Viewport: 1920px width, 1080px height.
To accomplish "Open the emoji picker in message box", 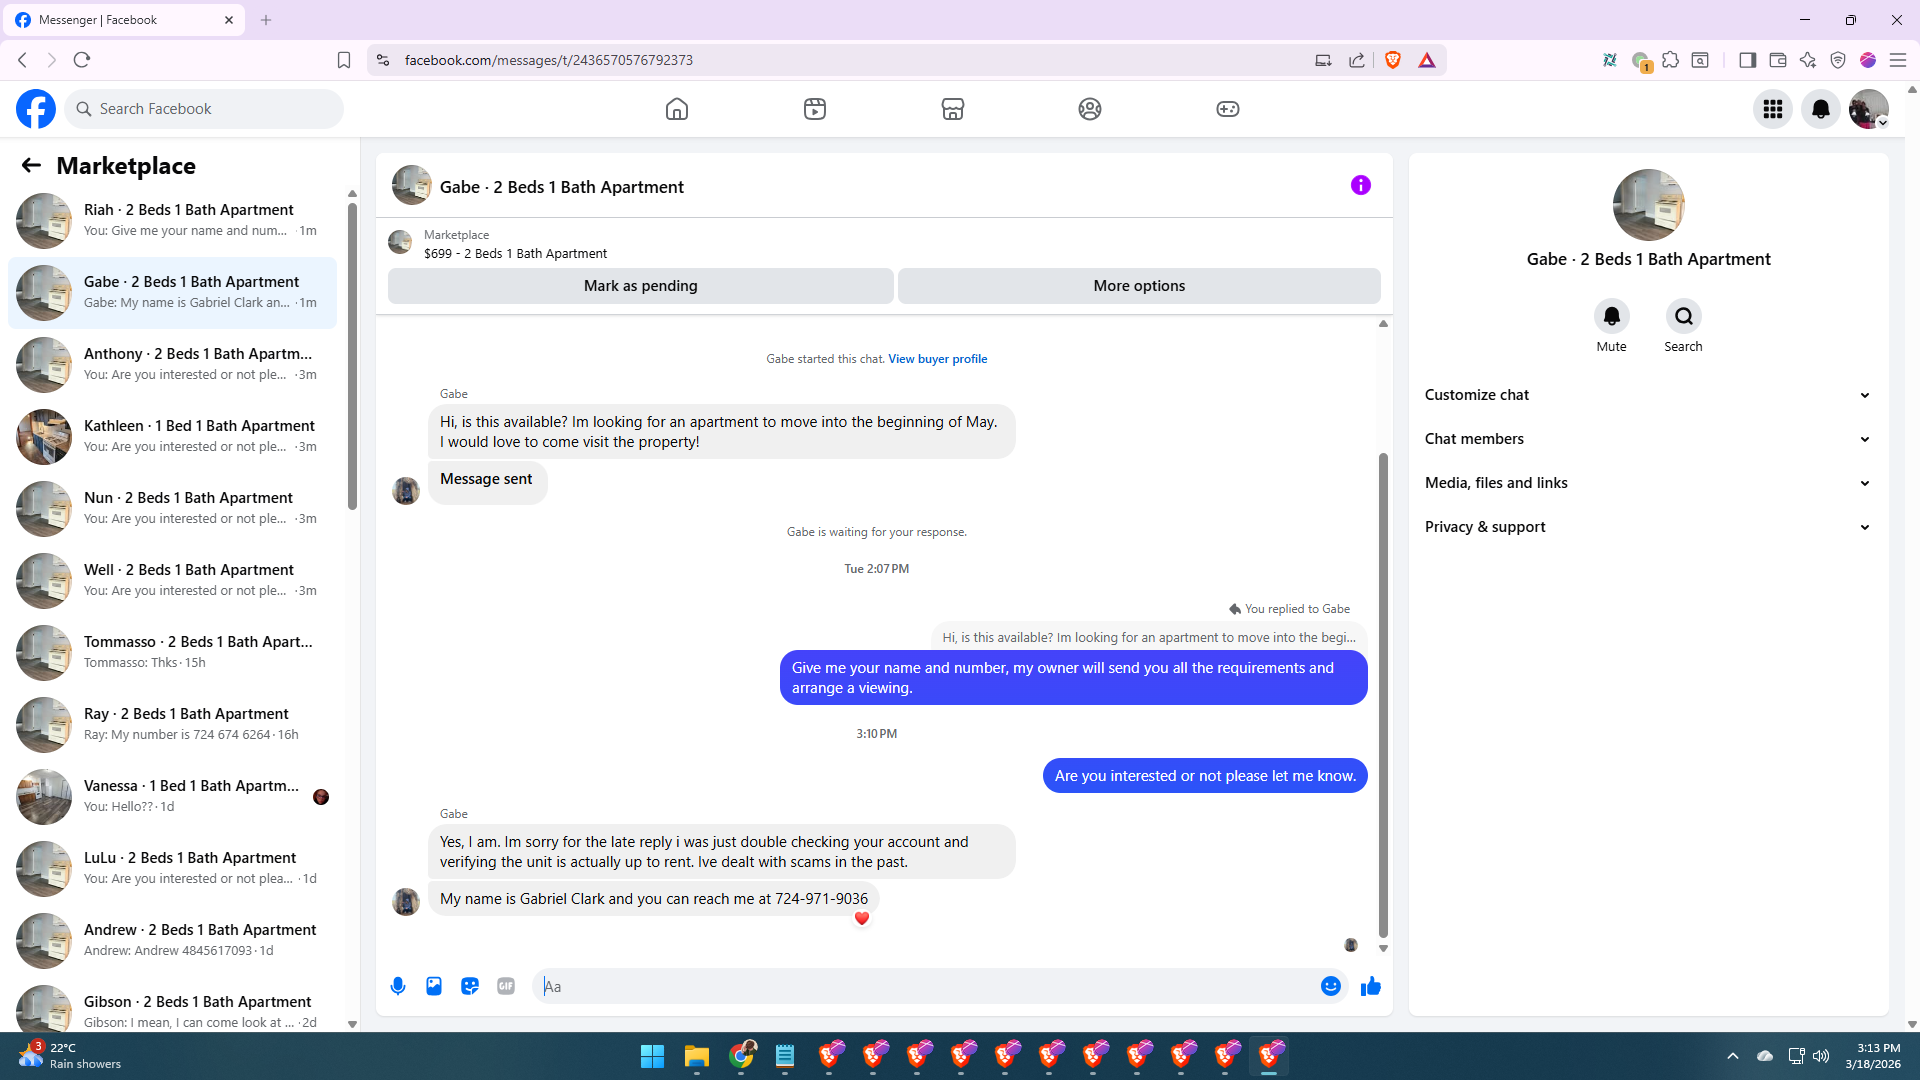I will click(x=1330, y=986).
